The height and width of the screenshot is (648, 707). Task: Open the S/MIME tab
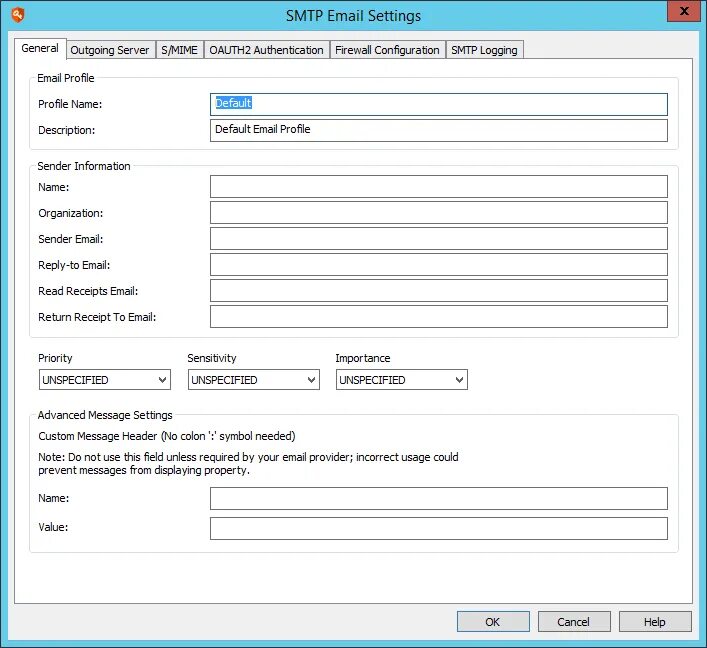coord(179,50)
